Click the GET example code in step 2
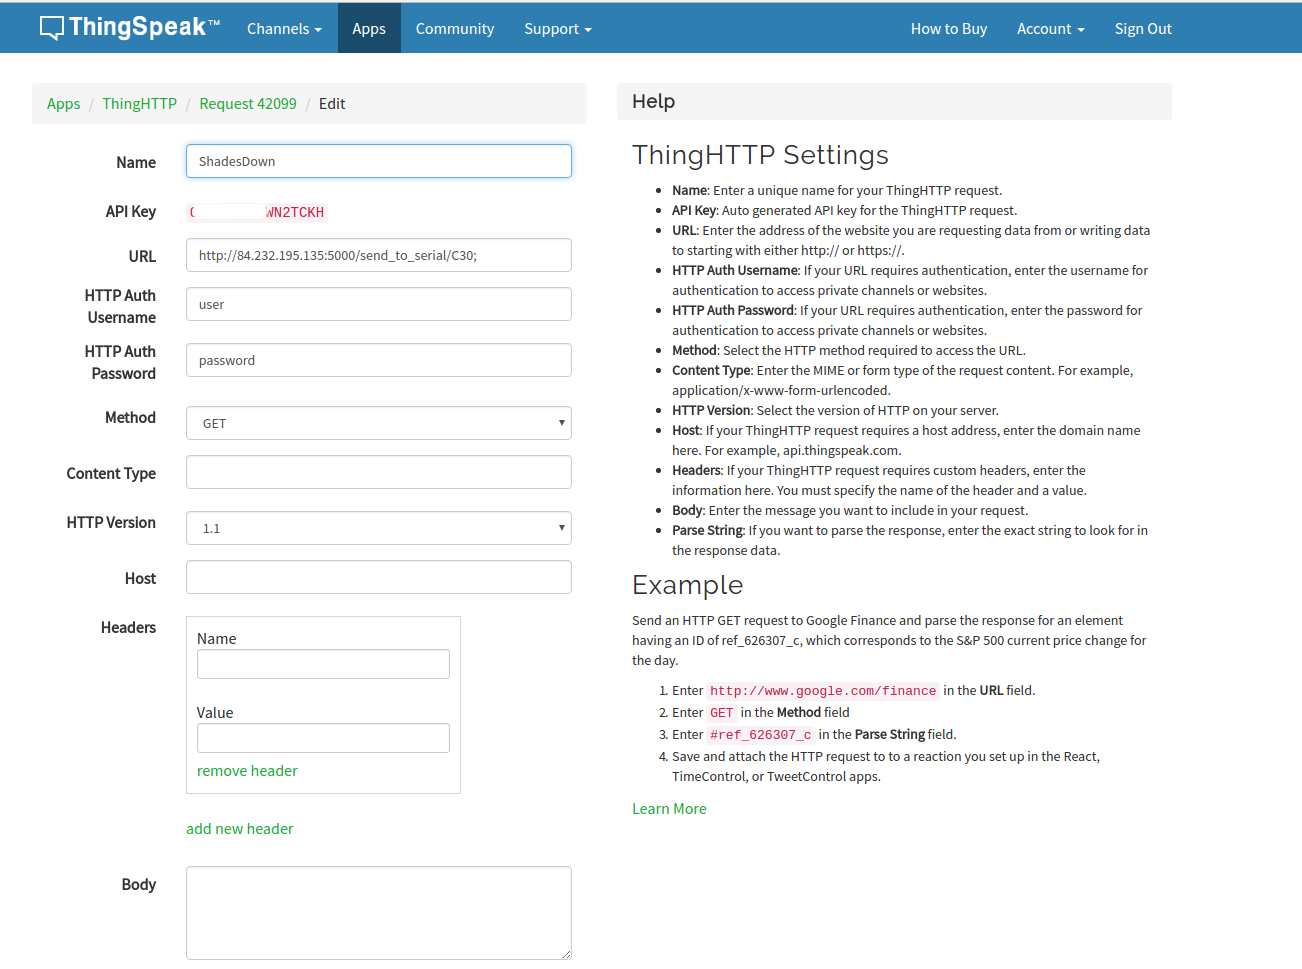1302x969 pixels. click(722, 713)
